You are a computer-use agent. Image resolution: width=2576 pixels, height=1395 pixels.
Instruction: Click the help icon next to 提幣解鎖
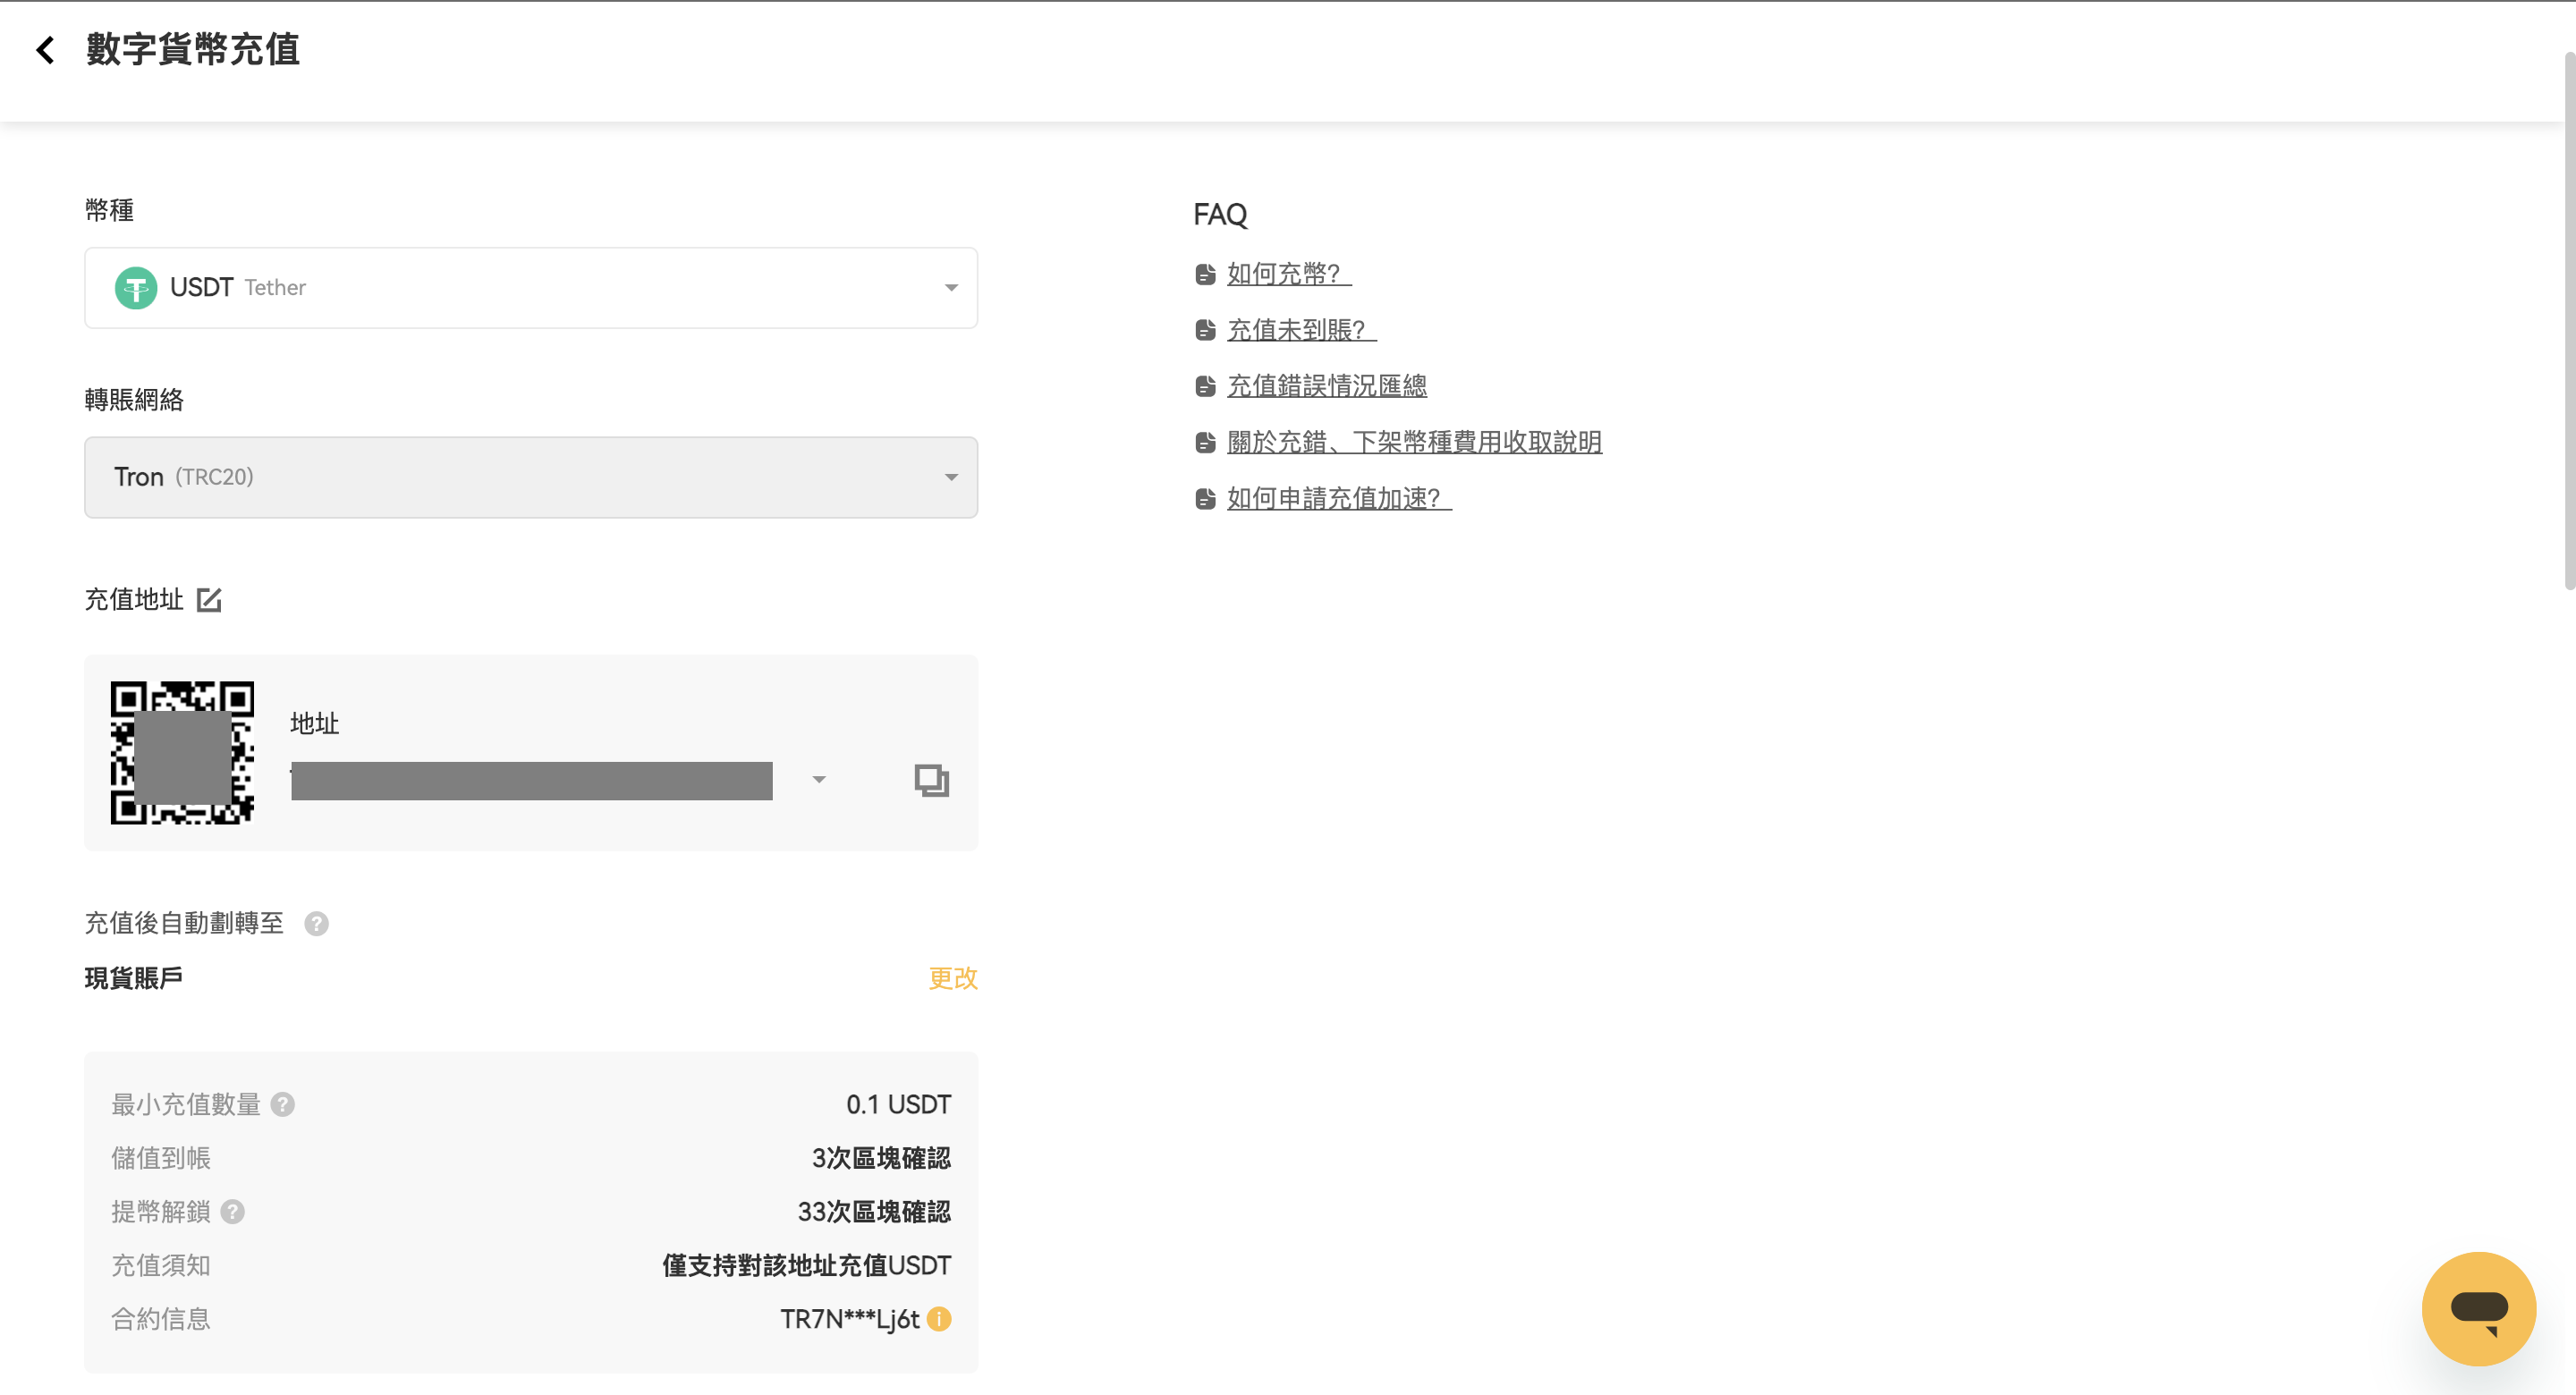click(233, 1212)
